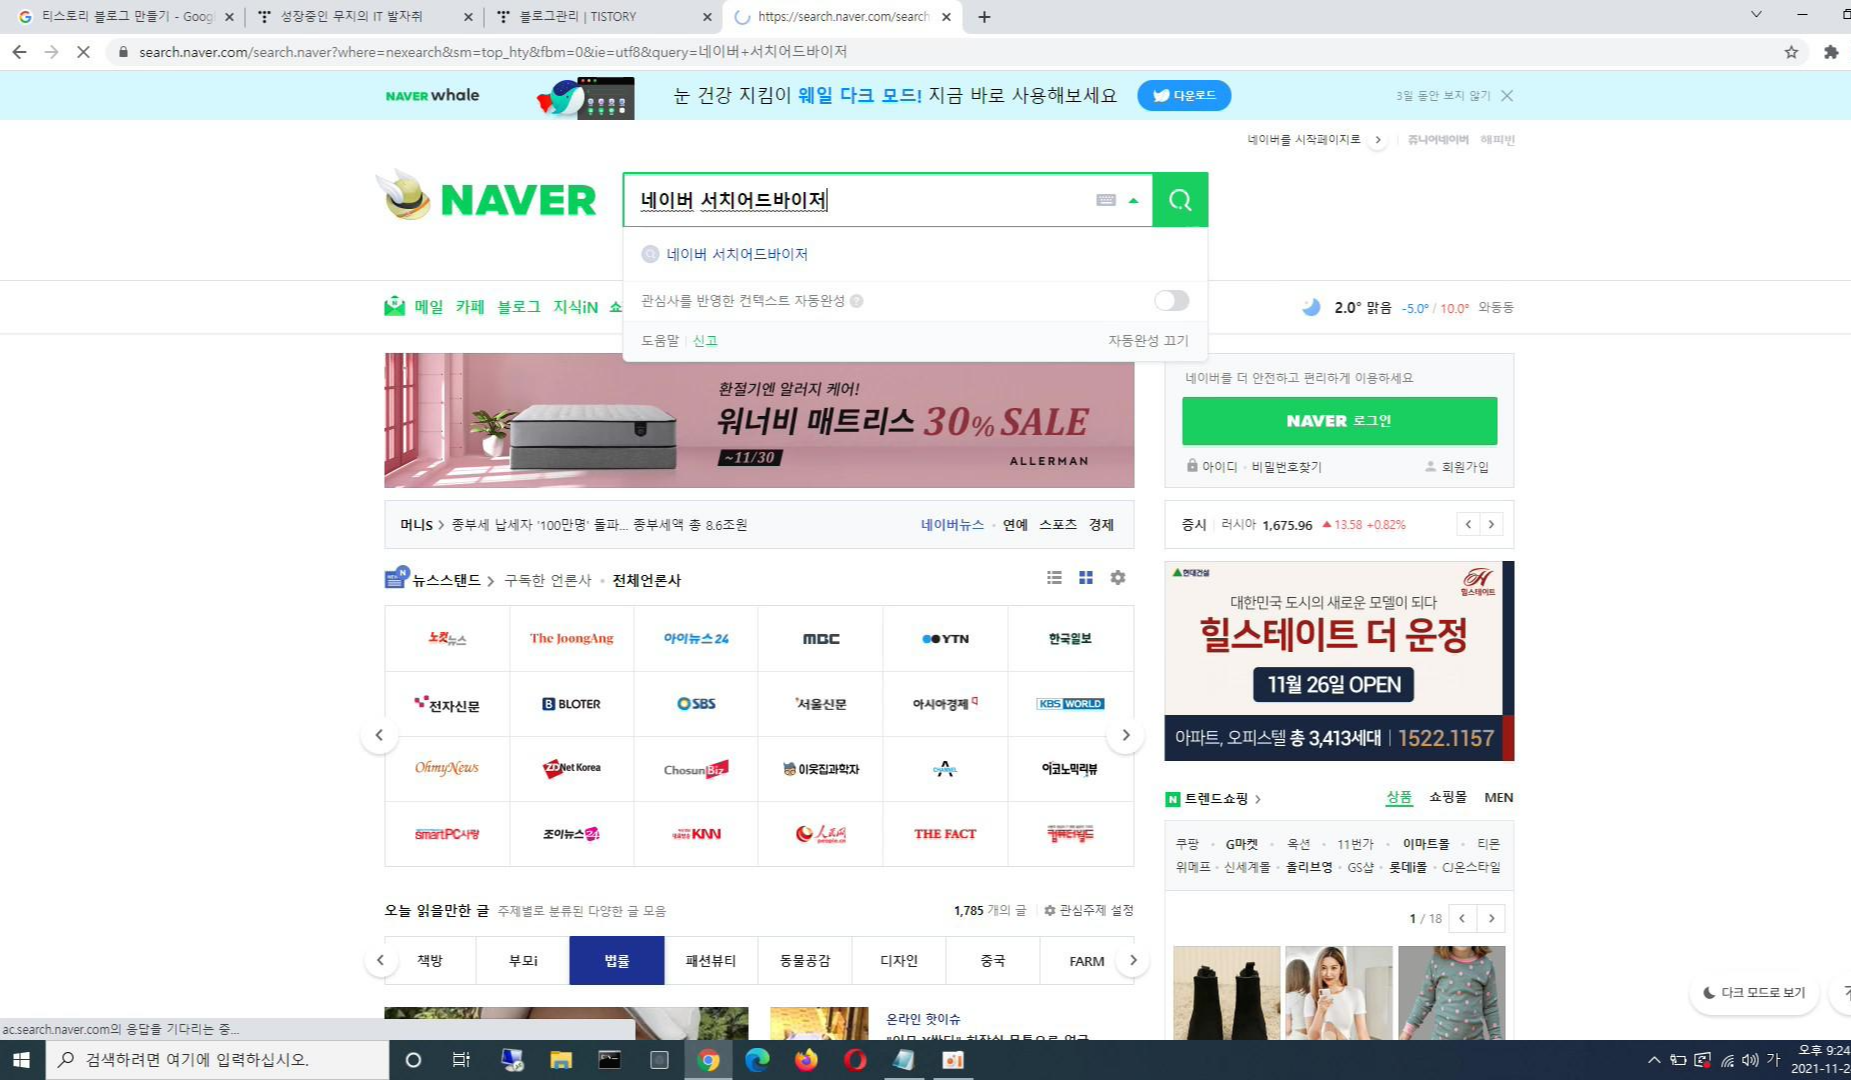The image size is (1851, 1080).
Task: Open the KBS WORLD press tile
Action: point(1070,704)
